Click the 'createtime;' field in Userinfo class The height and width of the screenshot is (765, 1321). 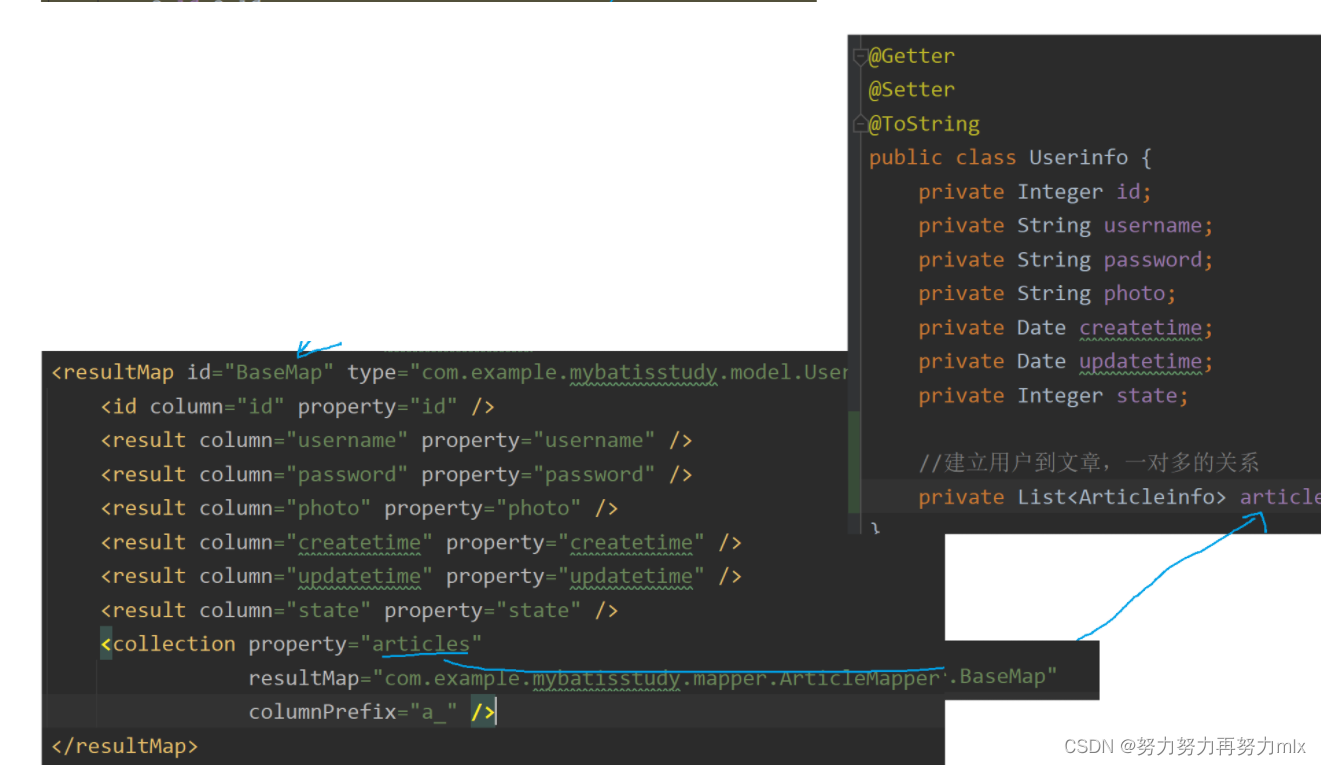(x=1146, y=327)
